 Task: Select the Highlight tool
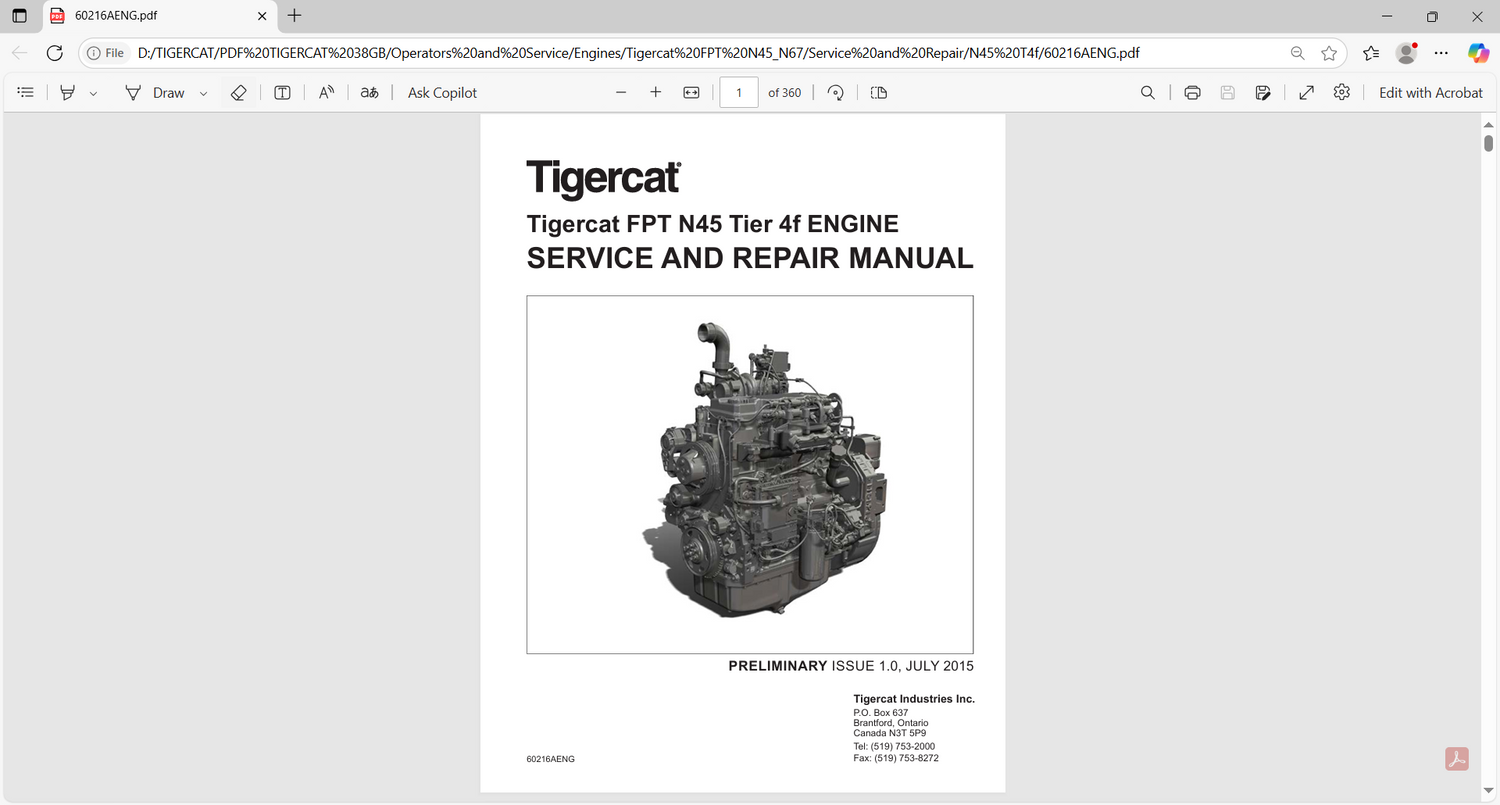(x=68, y=92)
